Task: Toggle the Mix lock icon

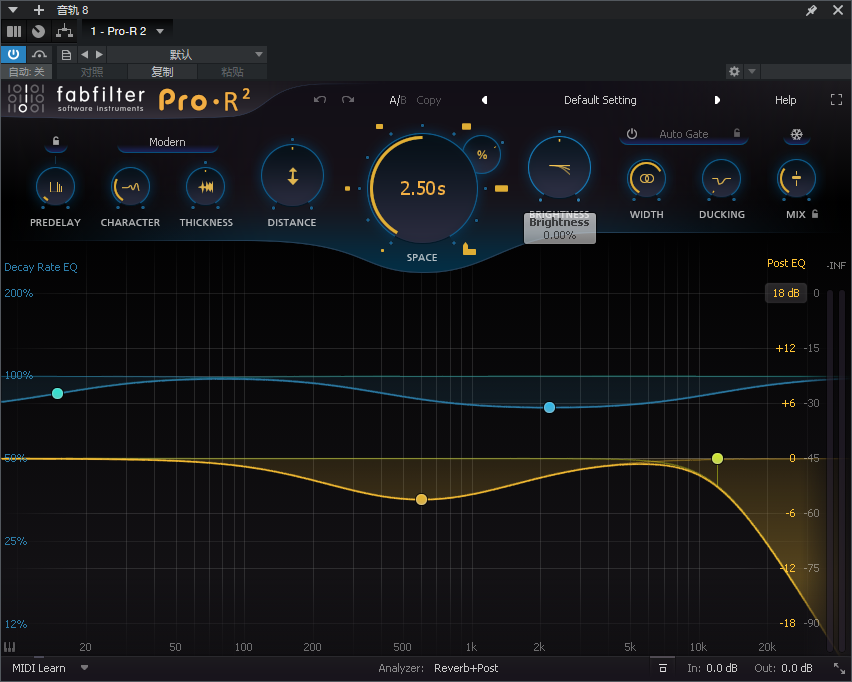Action: pos(815,214)
